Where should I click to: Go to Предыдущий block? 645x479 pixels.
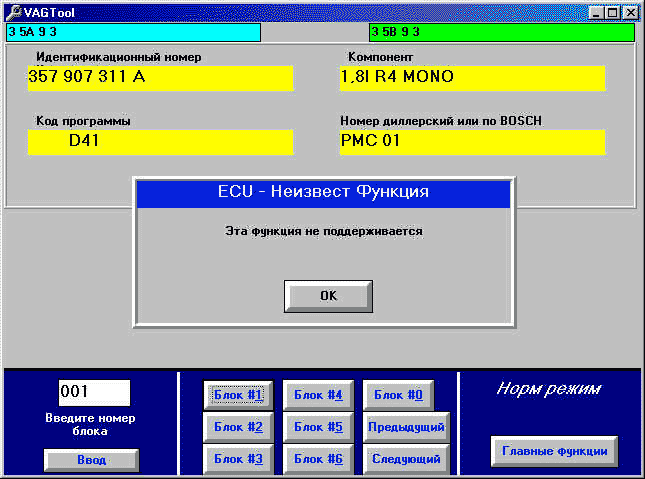406,427
